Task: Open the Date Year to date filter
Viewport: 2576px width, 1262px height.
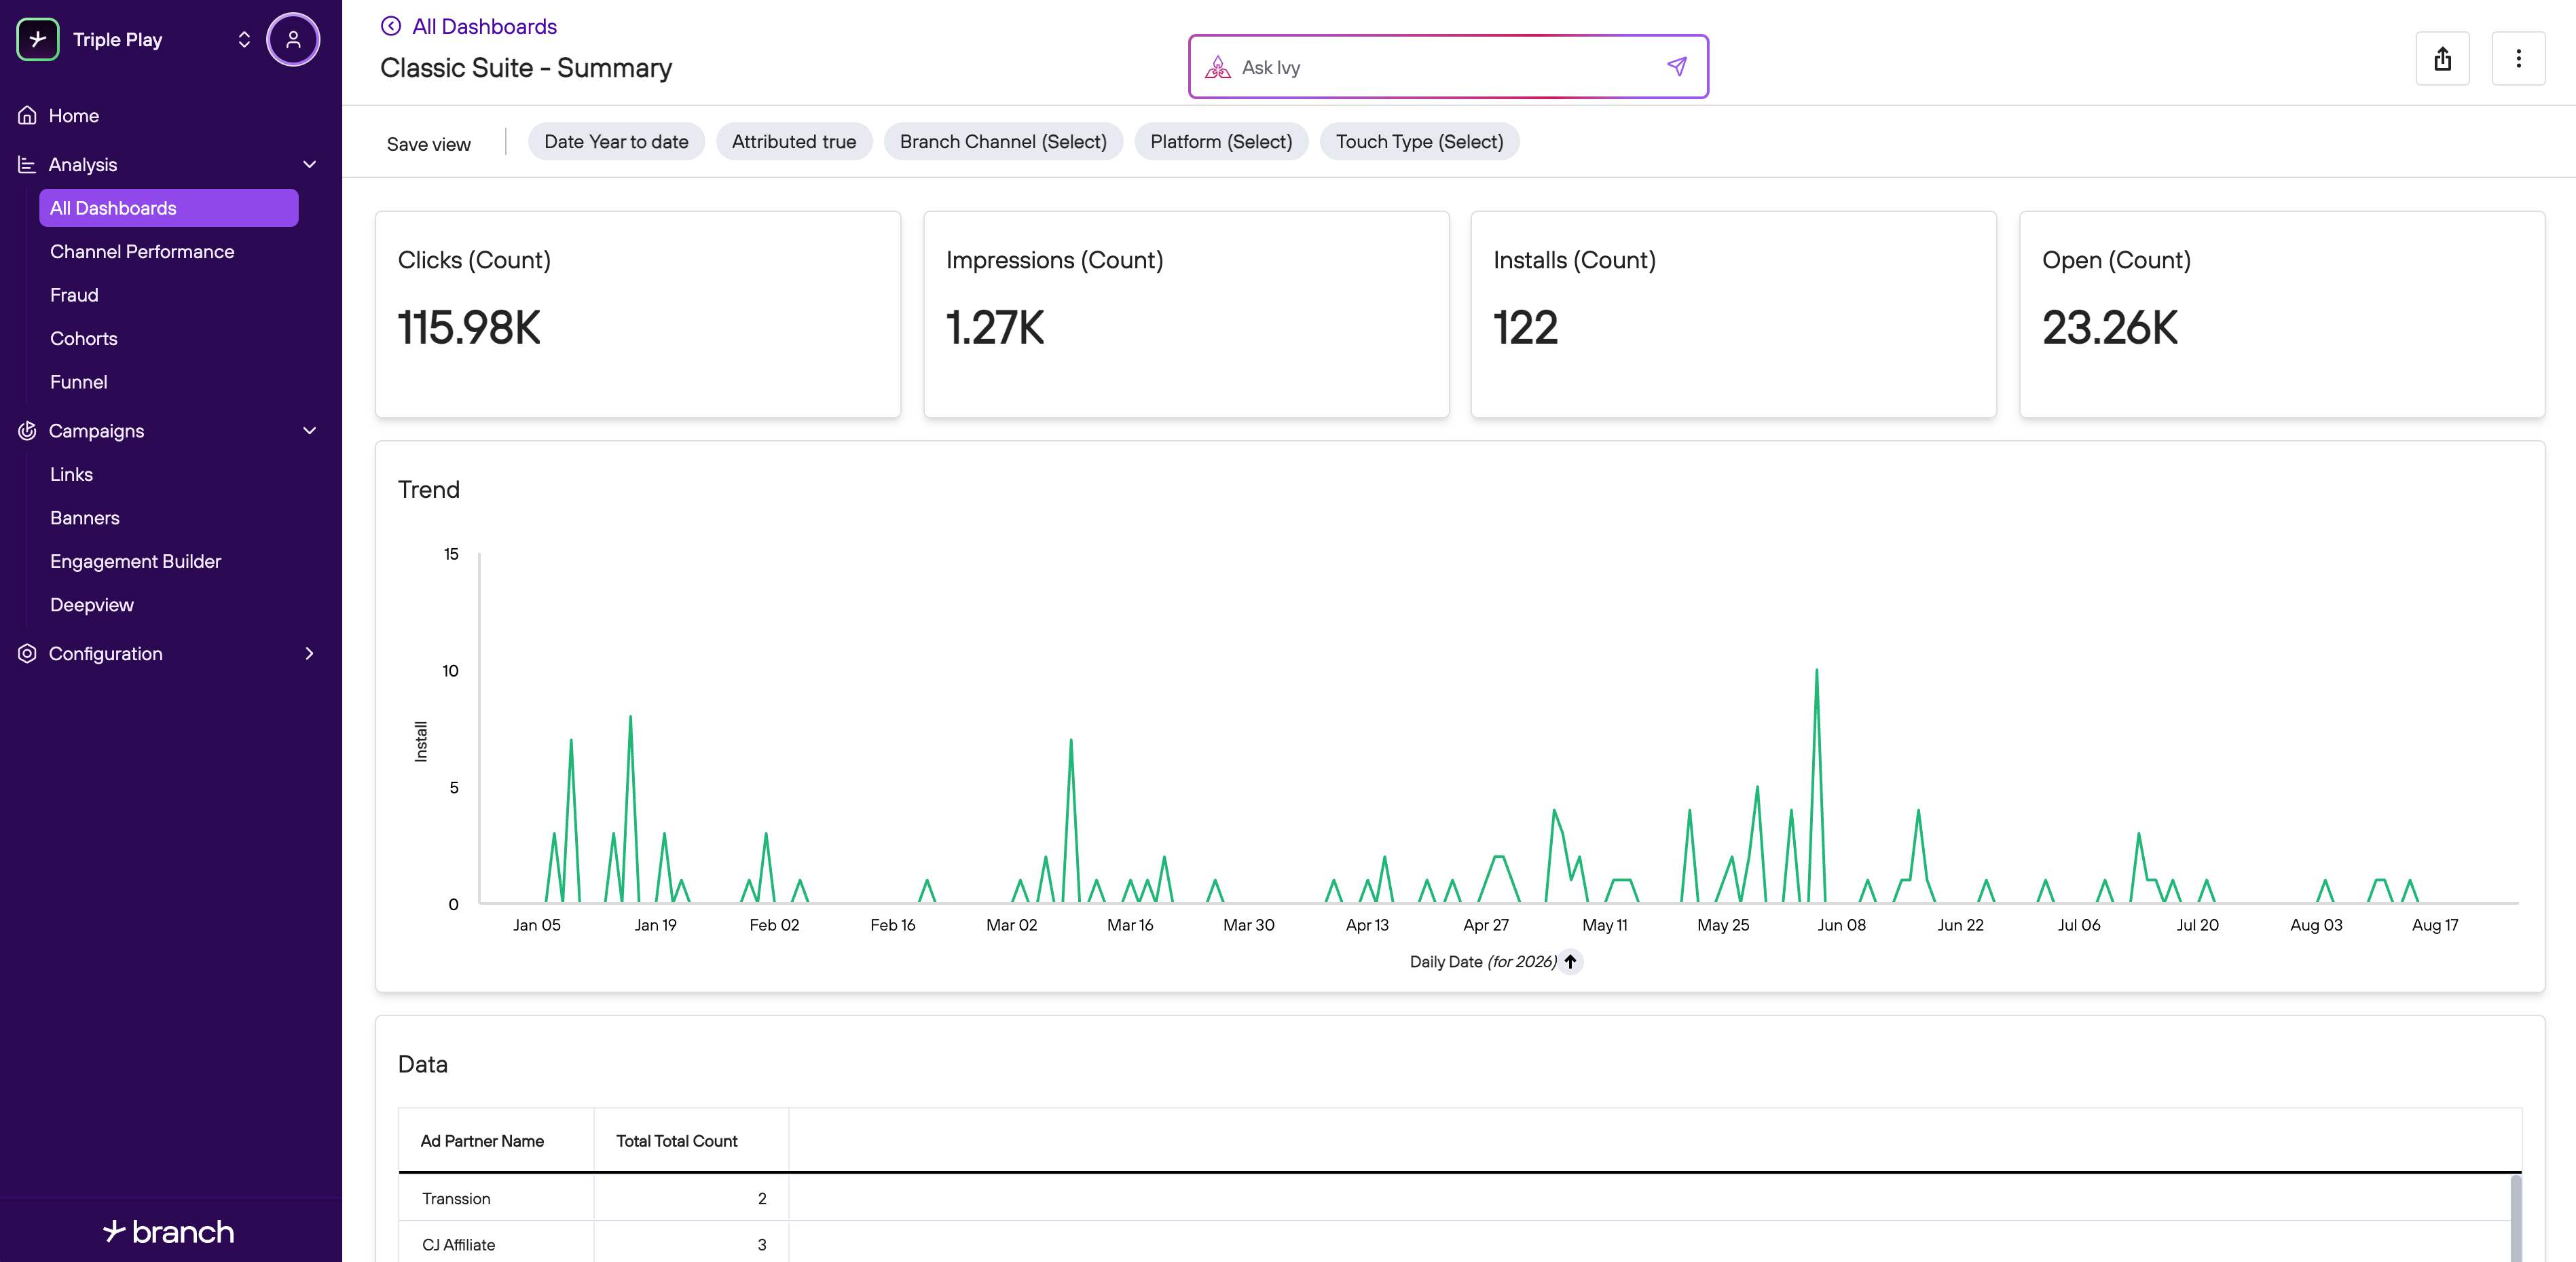Action: pyautogui.click(x=616, y=142)
